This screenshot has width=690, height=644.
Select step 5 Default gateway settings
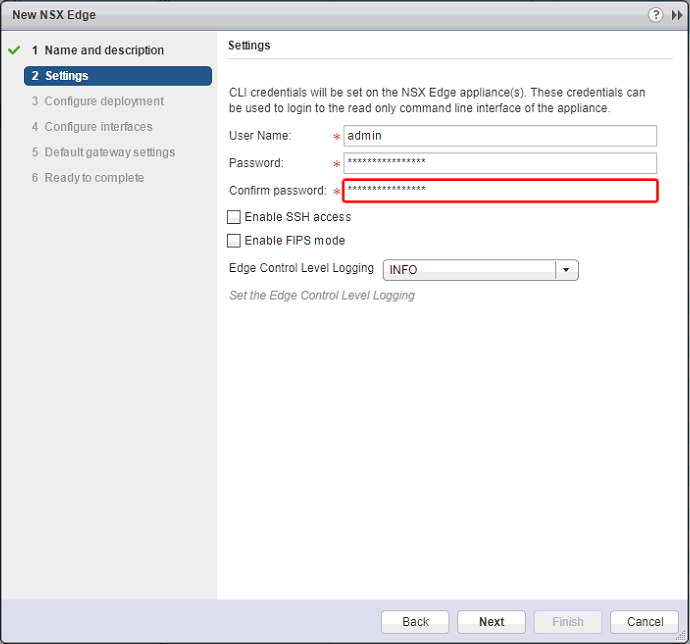point(109,152)
